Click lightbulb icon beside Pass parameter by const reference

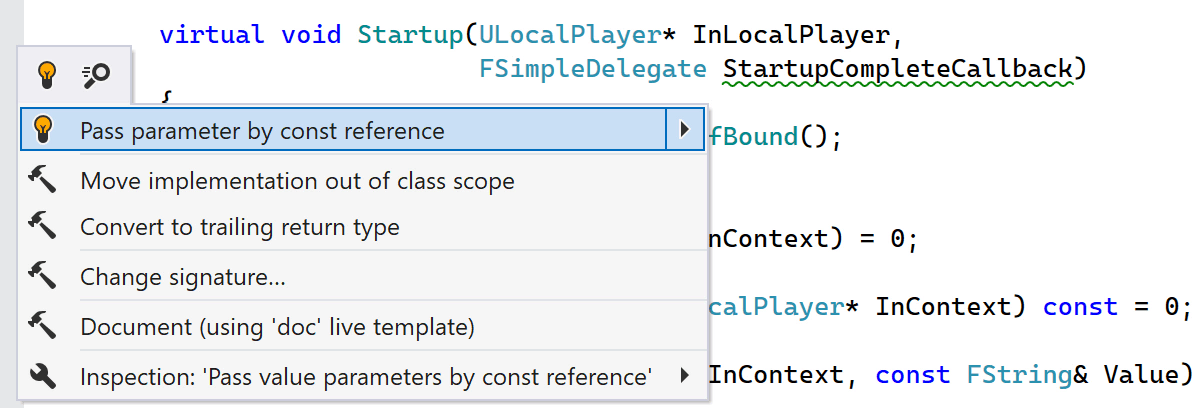tap(43, 130)
